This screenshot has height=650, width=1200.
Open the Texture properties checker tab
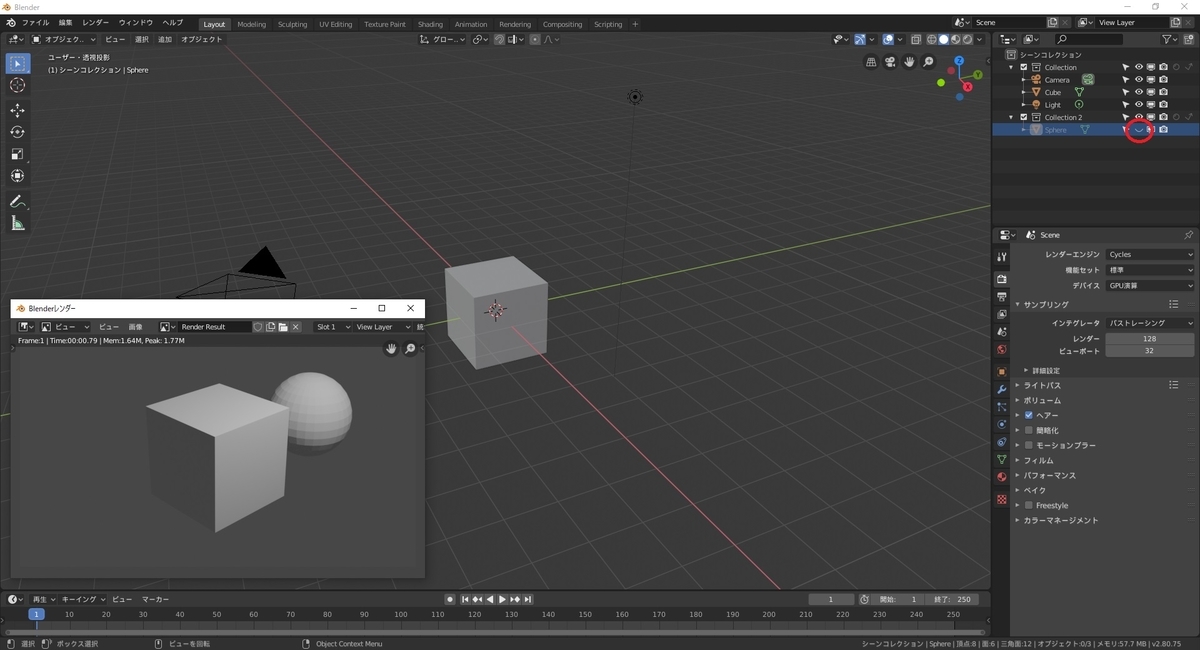point(1002,499)
